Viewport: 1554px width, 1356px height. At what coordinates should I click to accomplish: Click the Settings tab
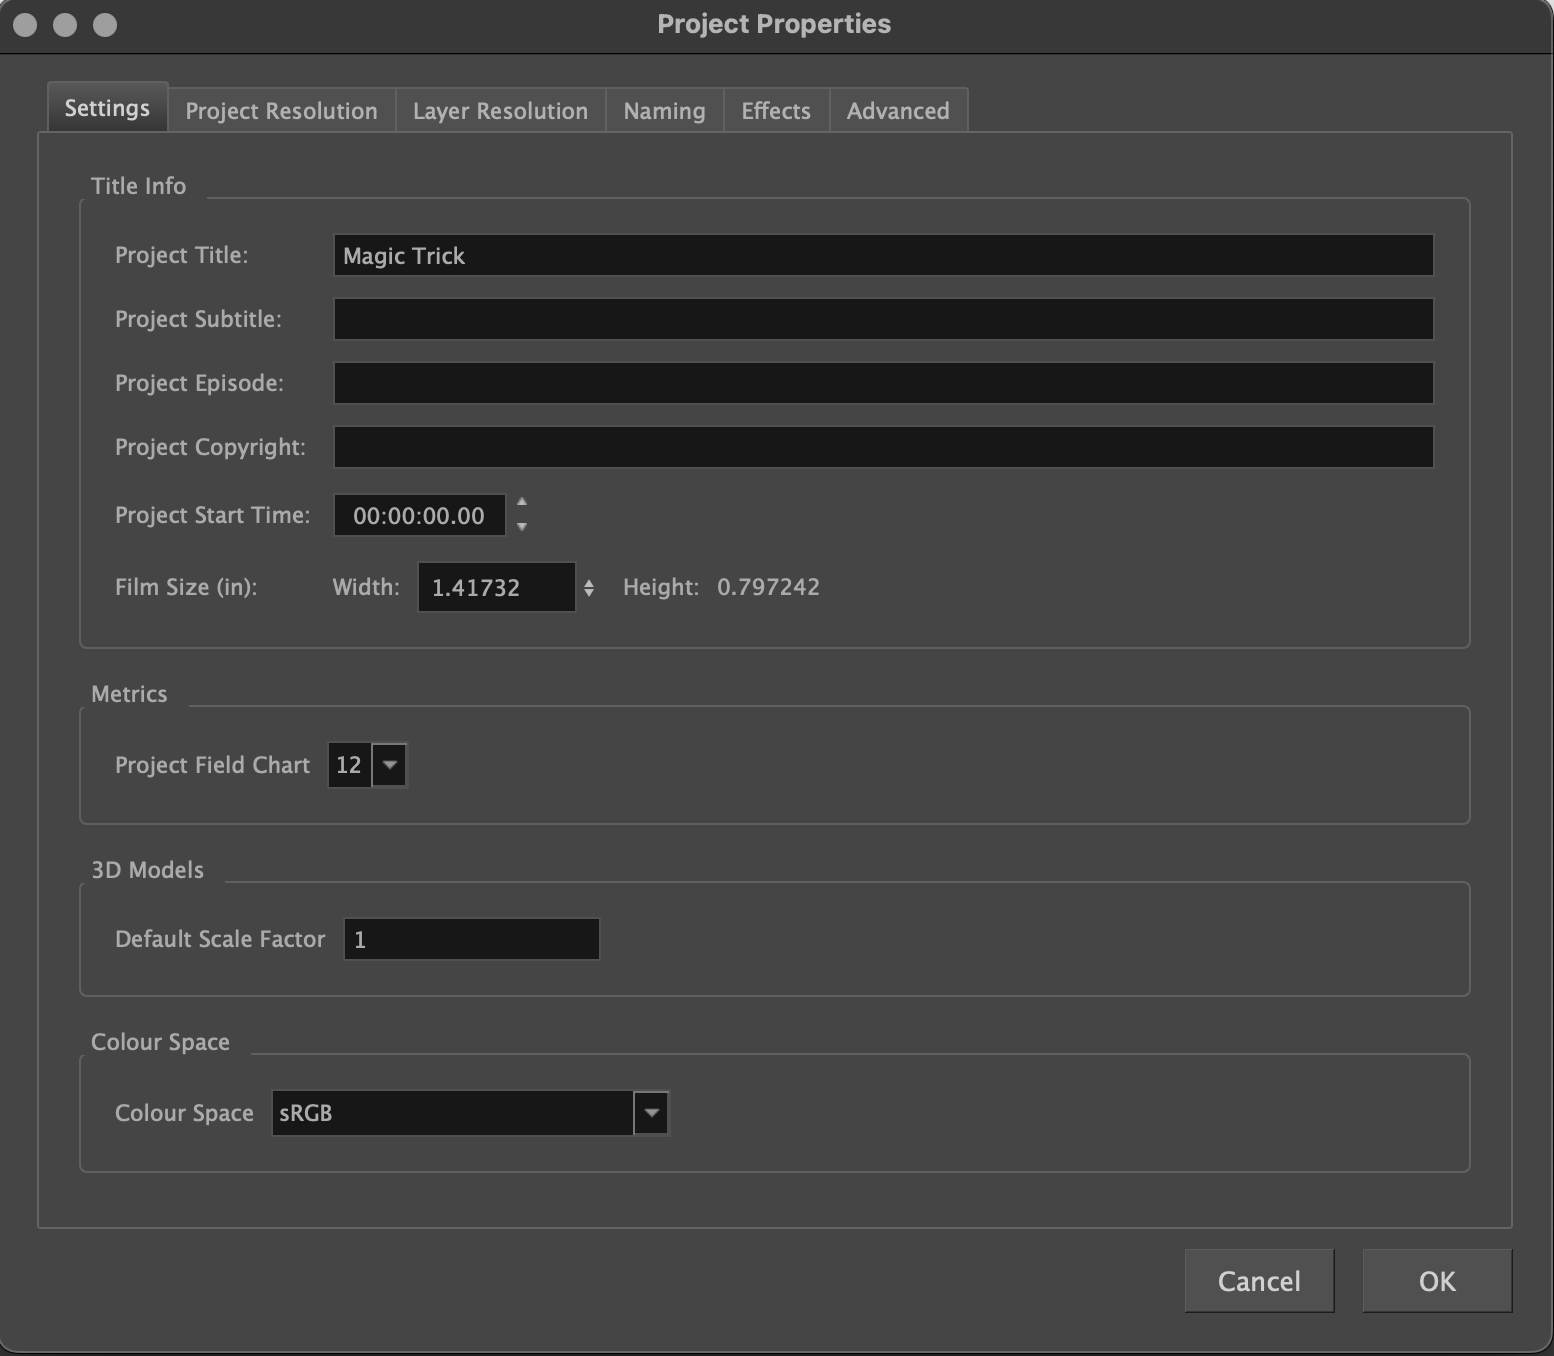tap(107, 108)
